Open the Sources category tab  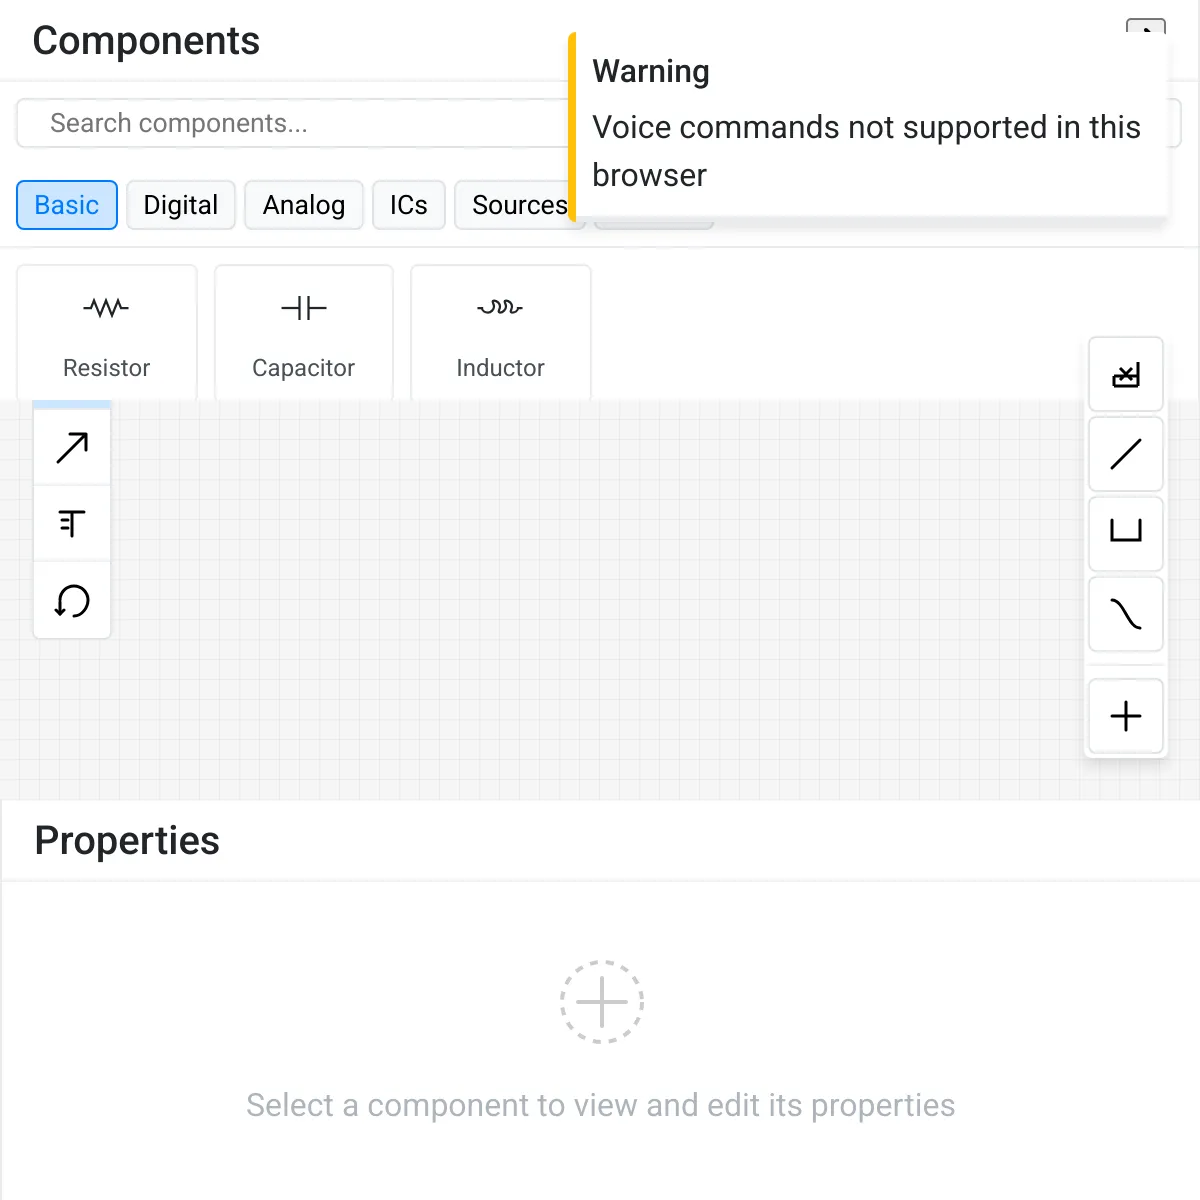tap(519, 205)
